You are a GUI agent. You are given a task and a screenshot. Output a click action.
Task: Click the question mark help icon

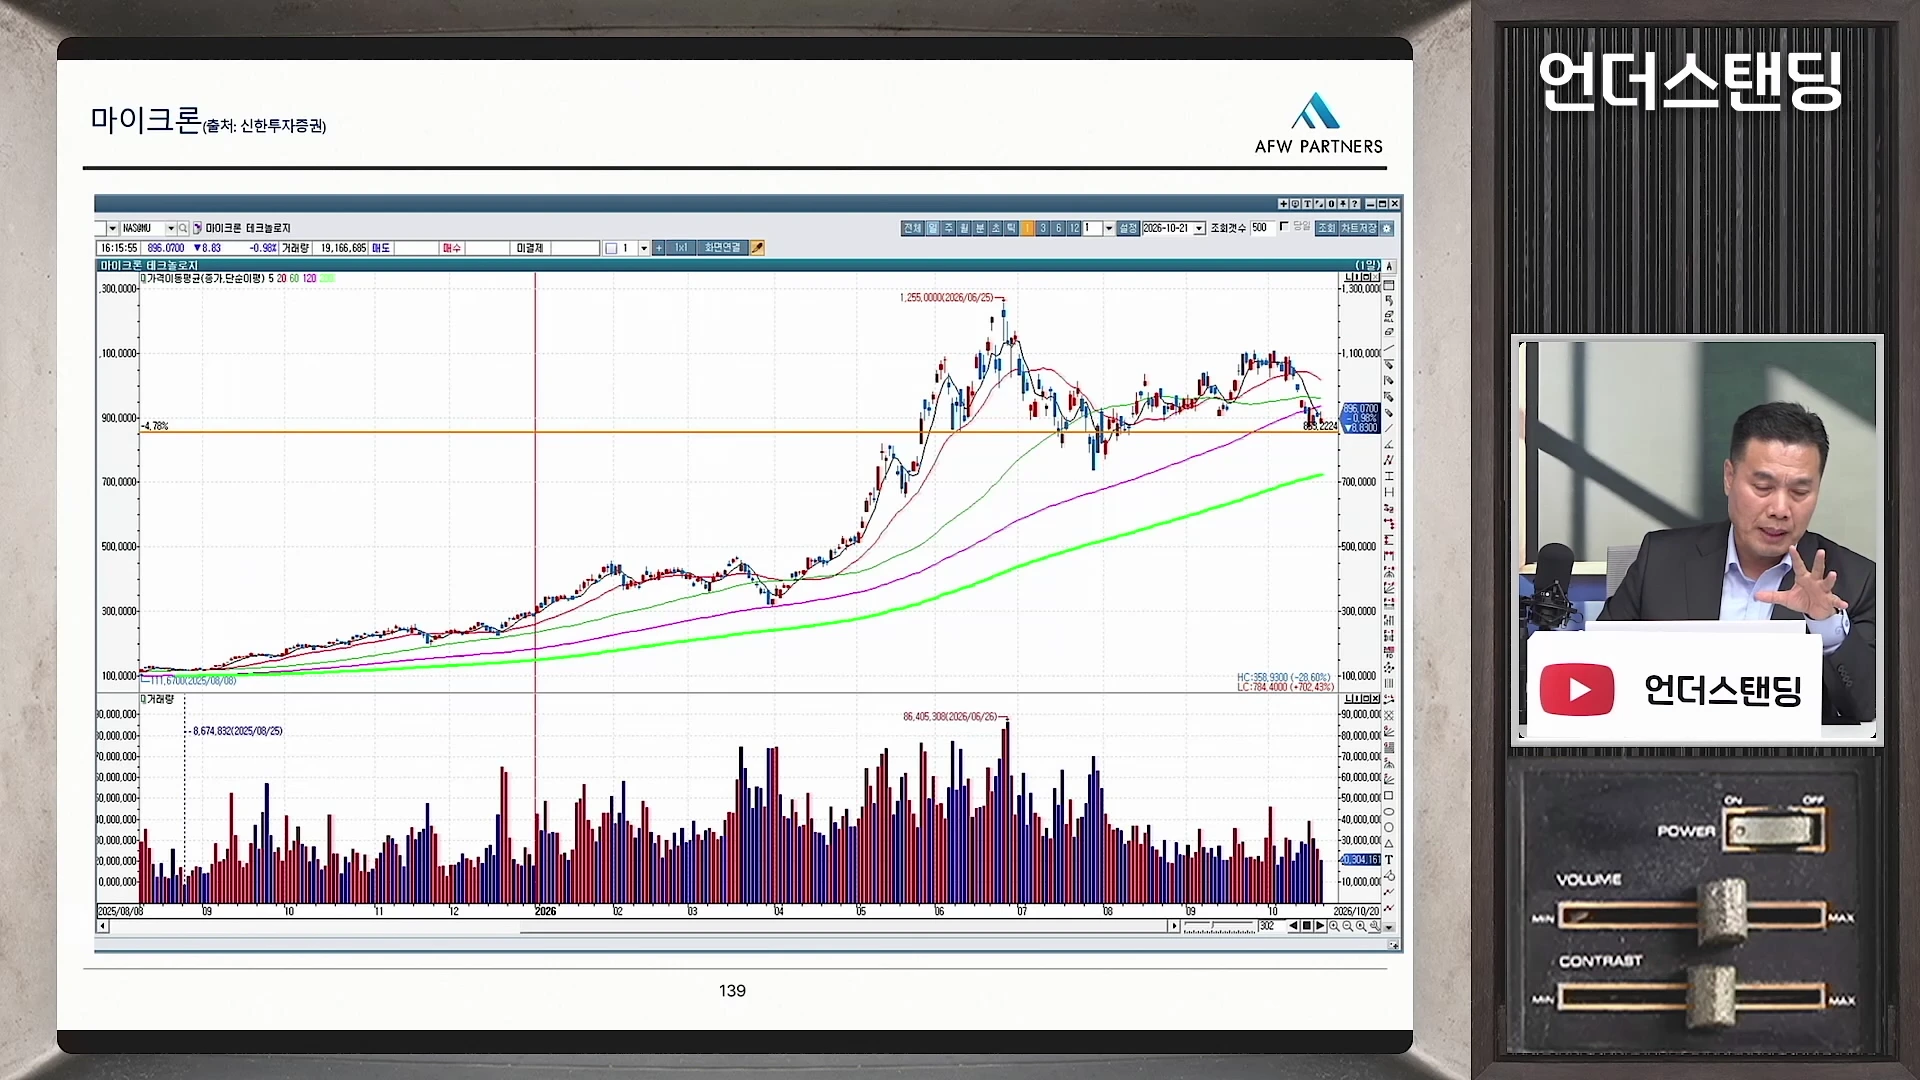1355,204
